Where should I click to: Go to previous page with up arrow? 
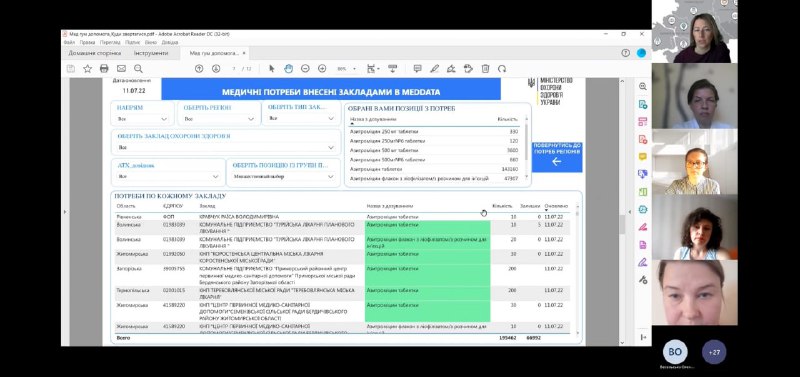pyautogui.click(x=199, y=68)
